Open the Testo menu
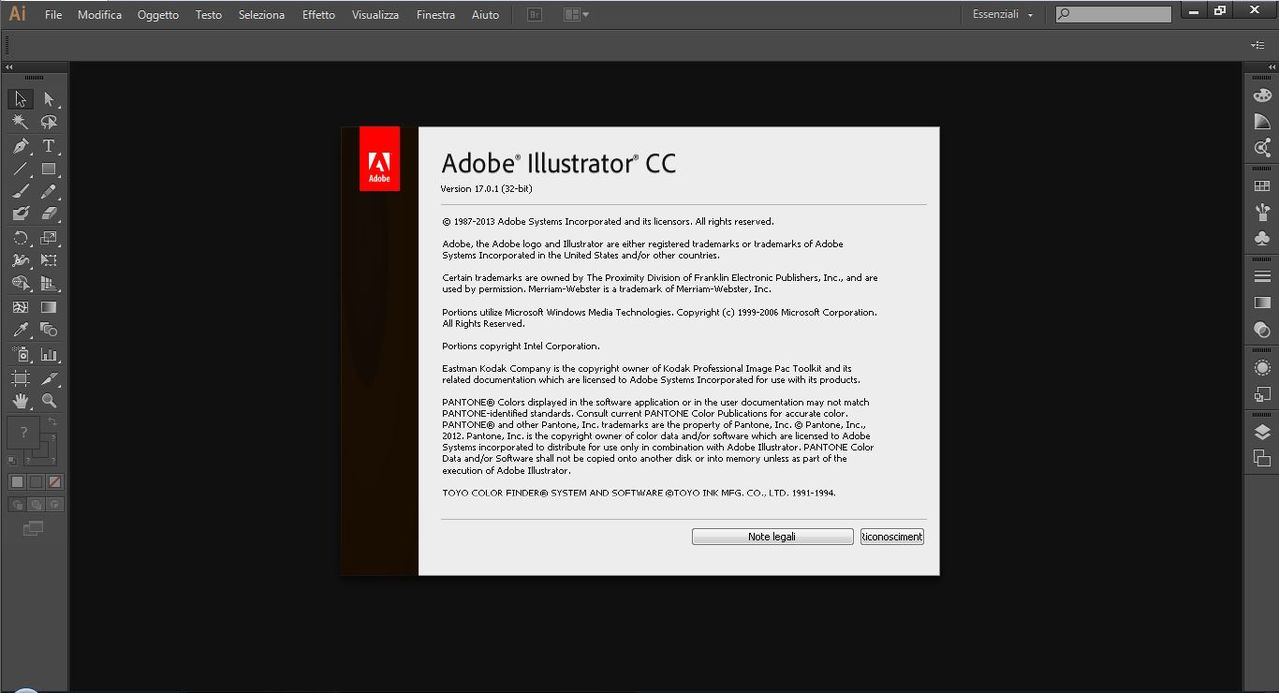This screenshot has width=1279, height=693. [x=209, y=15]
